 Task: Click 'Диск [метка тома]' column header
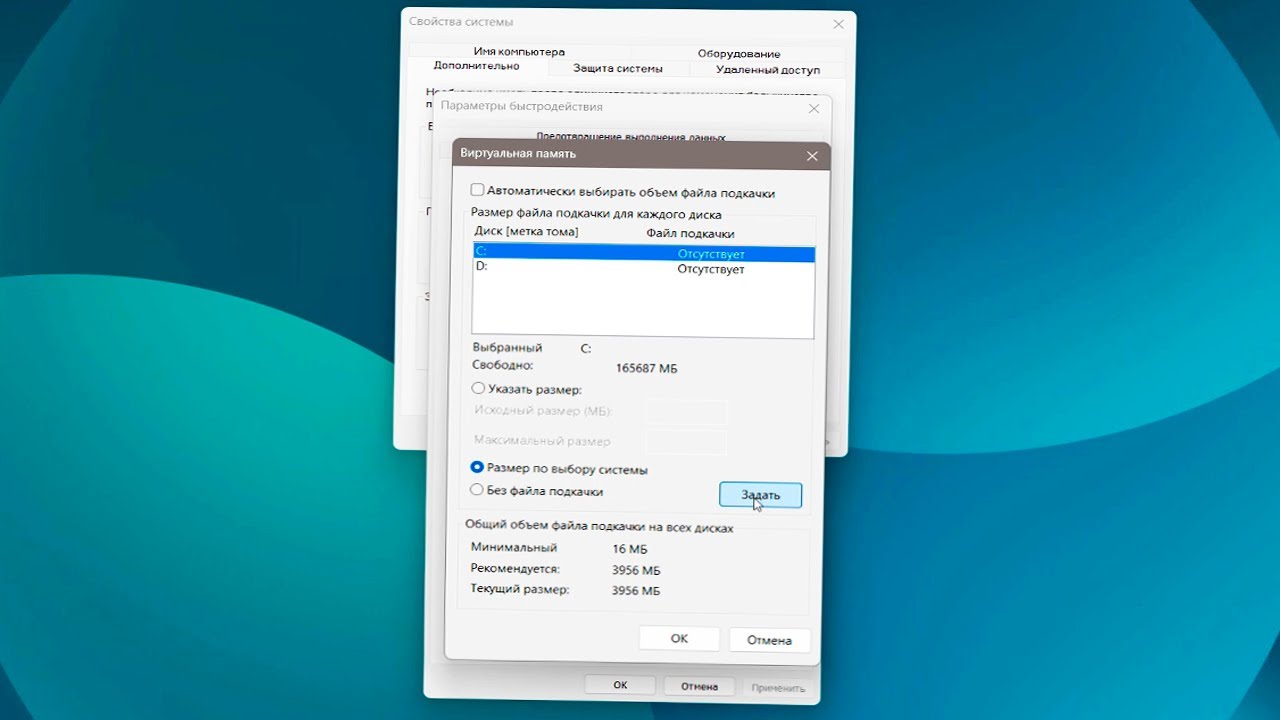pos(526,232)
